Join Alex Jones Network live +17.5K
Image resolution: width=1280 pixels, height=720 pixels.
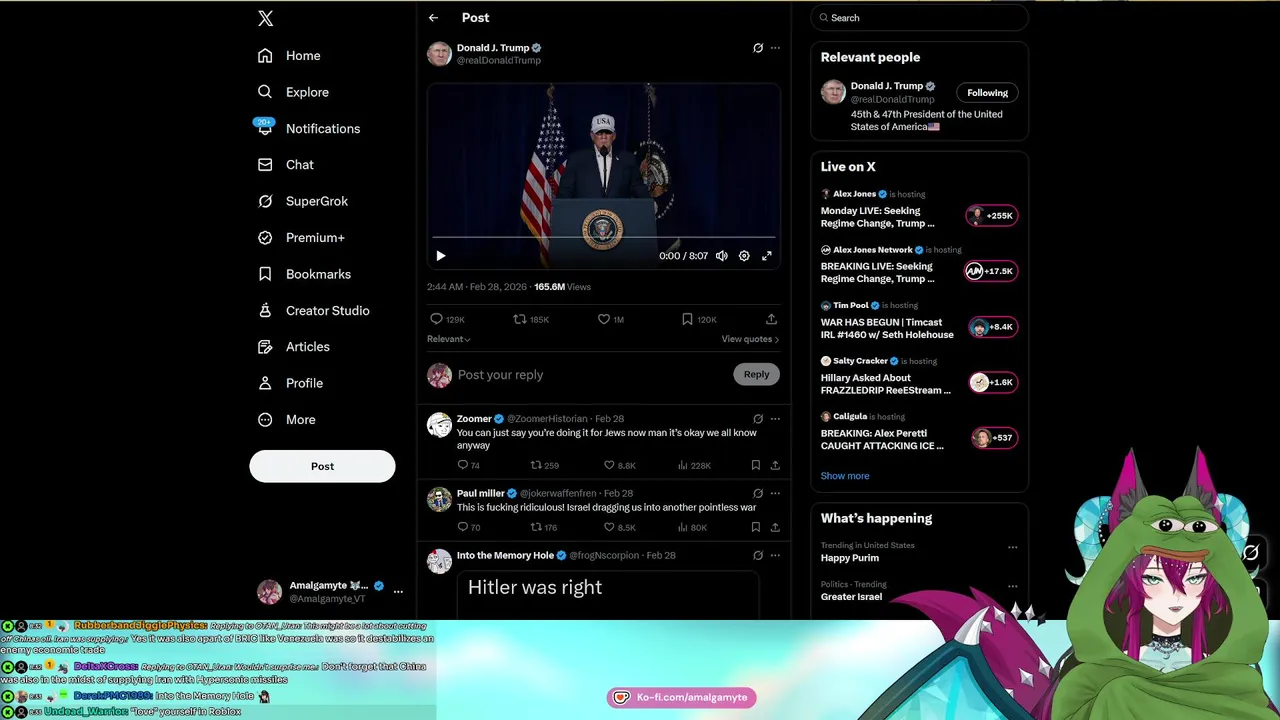(x=991, y=271)
